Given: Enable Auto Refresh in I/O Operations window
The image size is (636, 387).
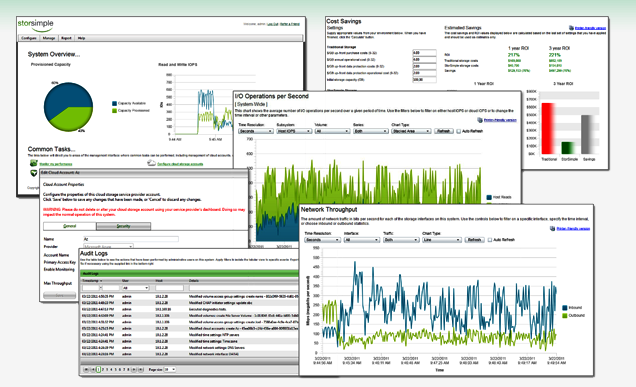Looking at the screenshot, I should [459, 131].
